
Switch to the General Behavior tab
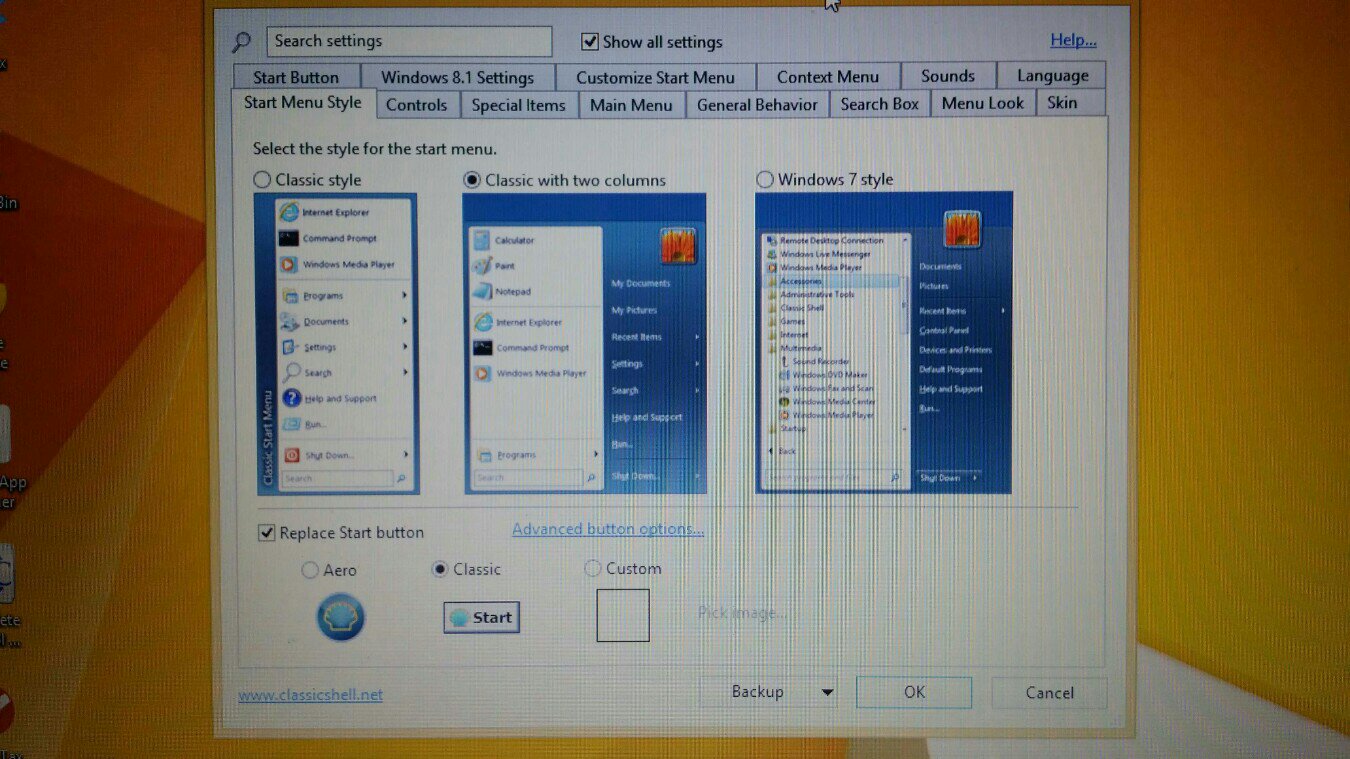[x=757, y=104]
